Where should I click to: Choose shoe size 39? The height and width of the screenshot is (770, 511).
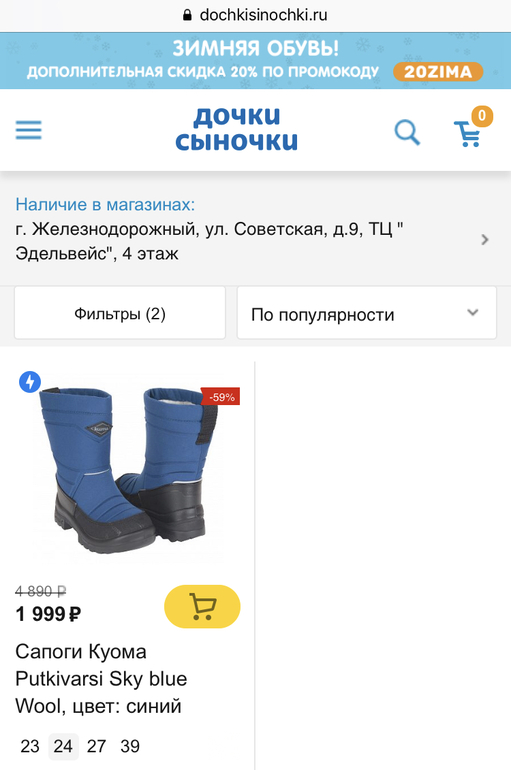click(130, 746)
